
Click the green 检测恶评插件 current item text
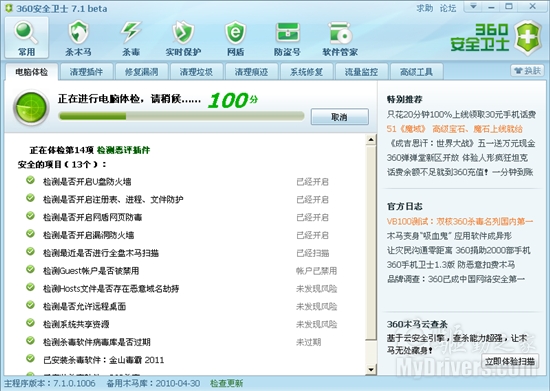[123, 150]
